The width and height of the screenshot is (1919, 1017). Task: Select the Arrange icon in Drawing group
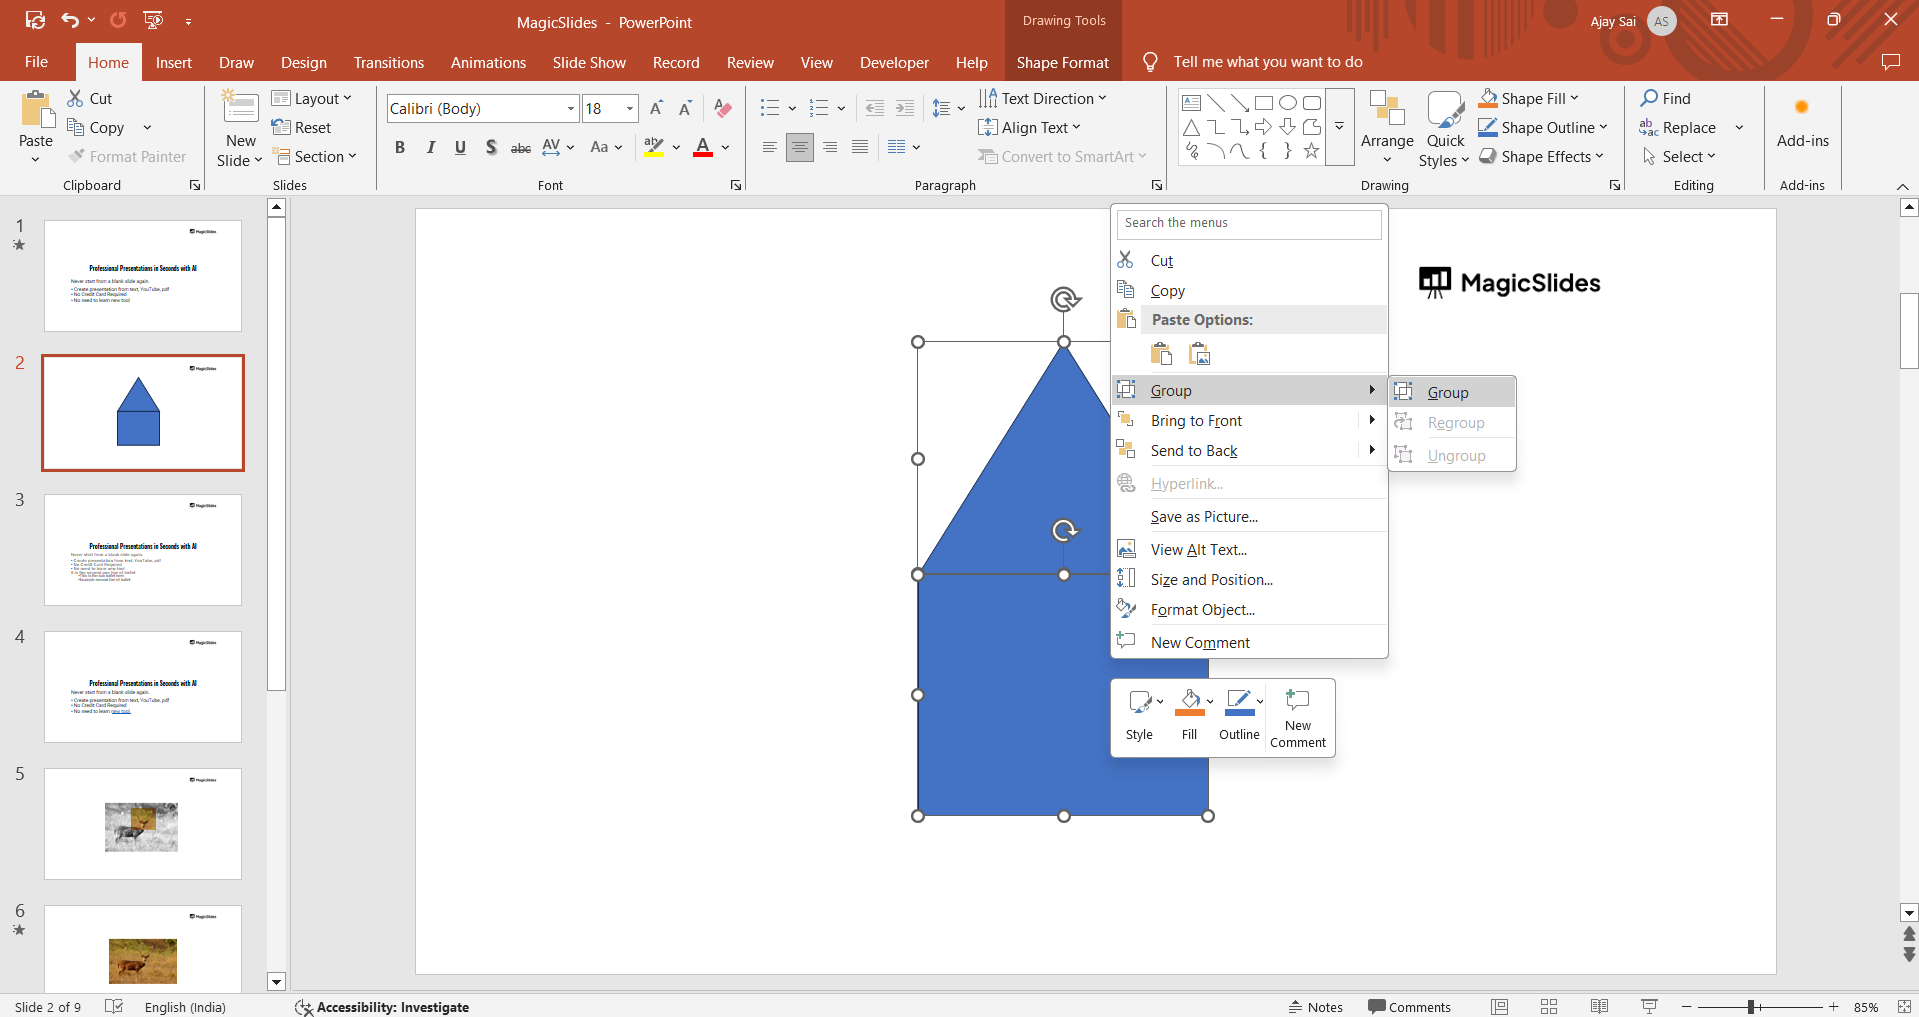(1387, 120)
